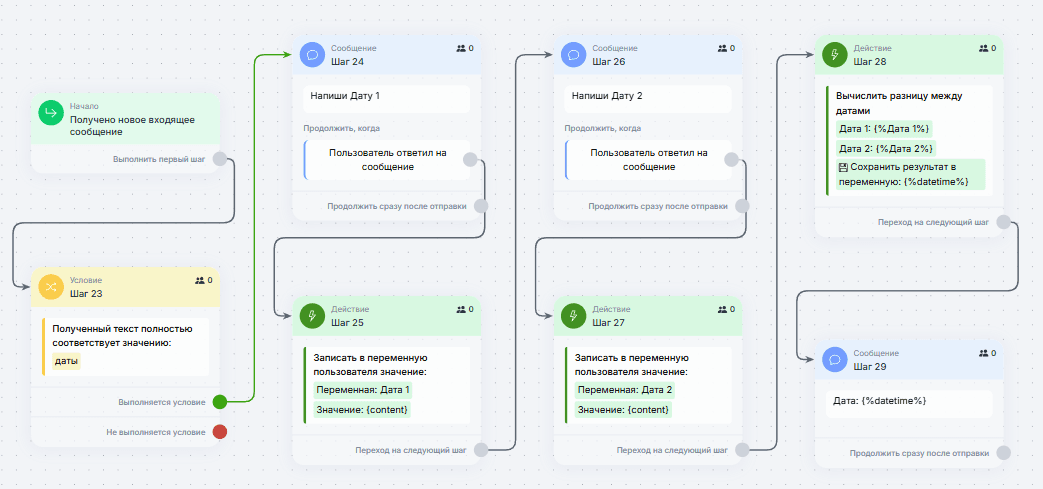Viewport: 1043px width, 489px height.
Task: Click the Дата 1: {%Дата 1%} tag
Action: point(884,129)
